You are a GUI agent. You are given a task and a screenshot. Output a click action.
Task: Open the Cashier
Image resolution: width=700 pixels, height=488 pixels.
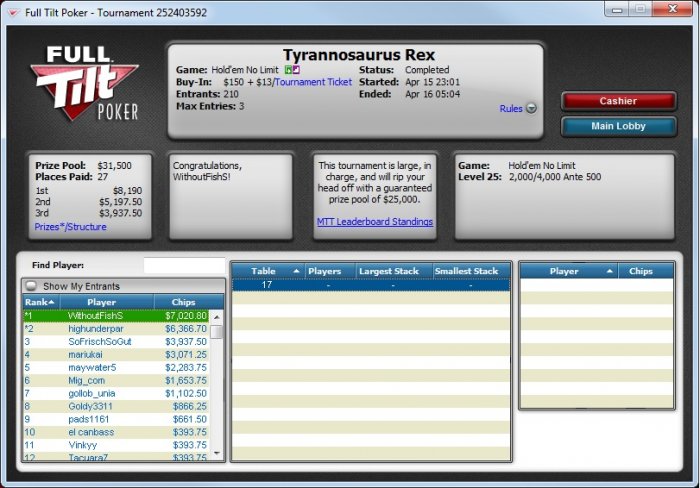click(618, 101)
